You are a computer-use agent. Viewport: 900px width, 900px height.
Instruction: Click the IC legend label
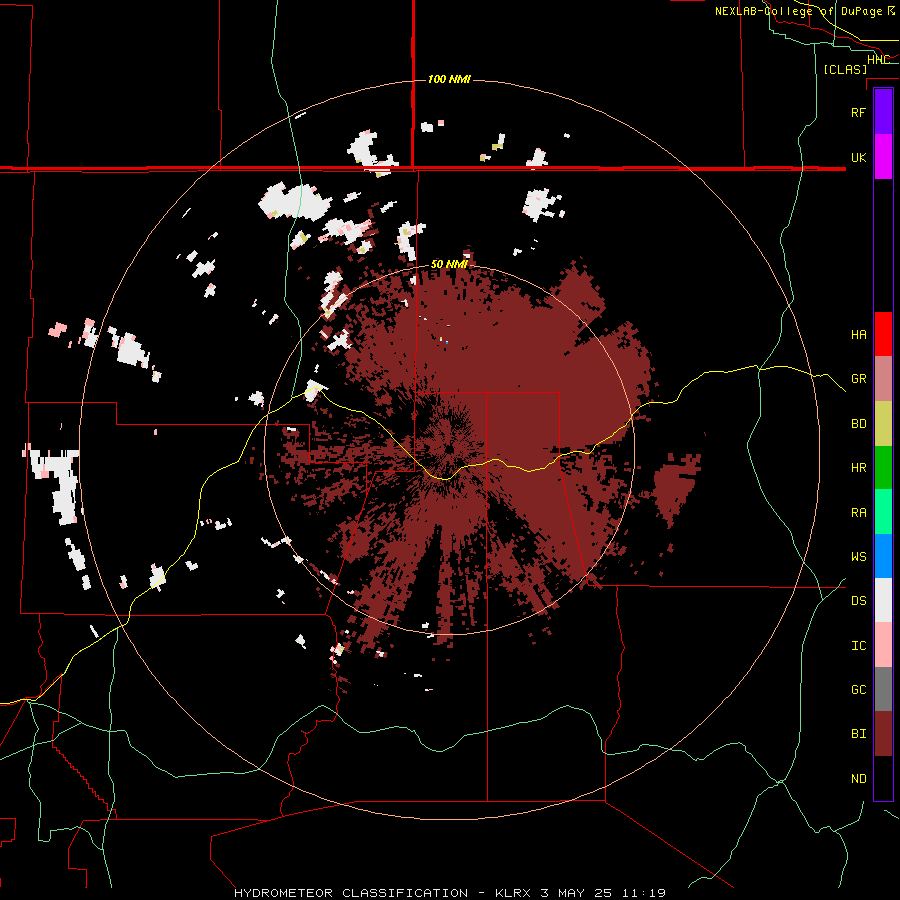click(x=858, y=646)
